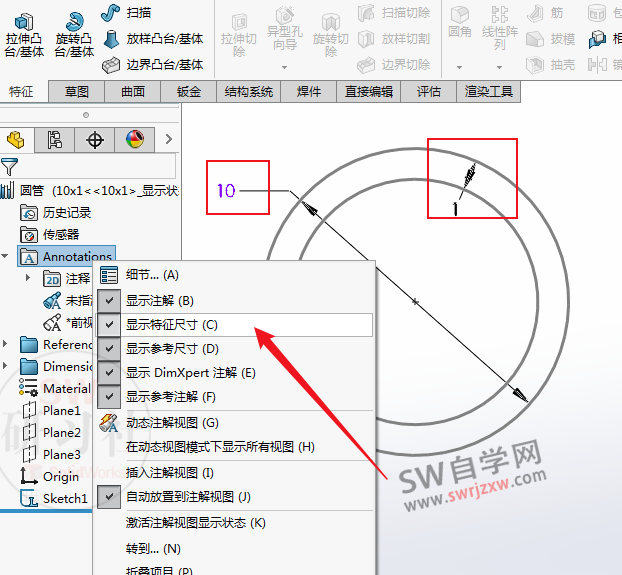This screenshot has width=622, height=575.
Task: Switch to the 渲染工具 (Render Tools) tab
Action: [x=489, y=92]
